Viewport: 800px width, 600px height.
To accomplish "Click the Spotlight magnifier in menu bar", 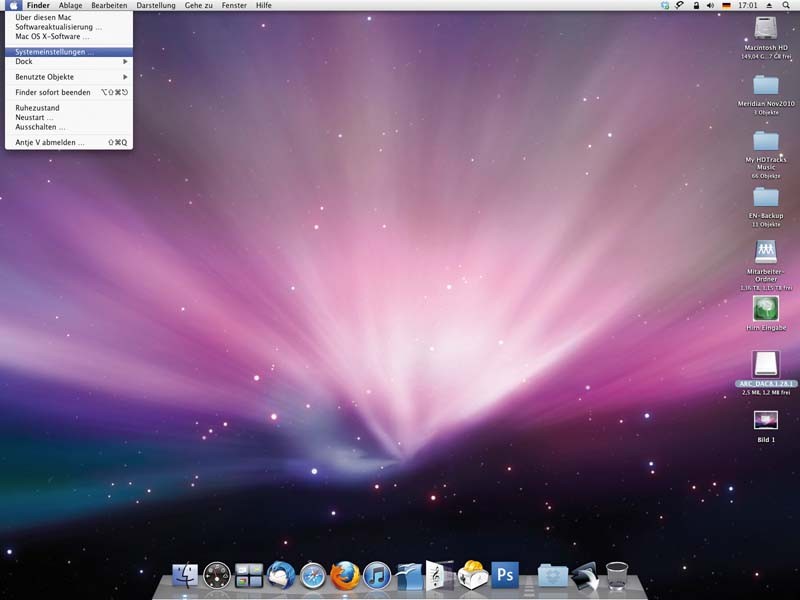I will click(786, 5).
